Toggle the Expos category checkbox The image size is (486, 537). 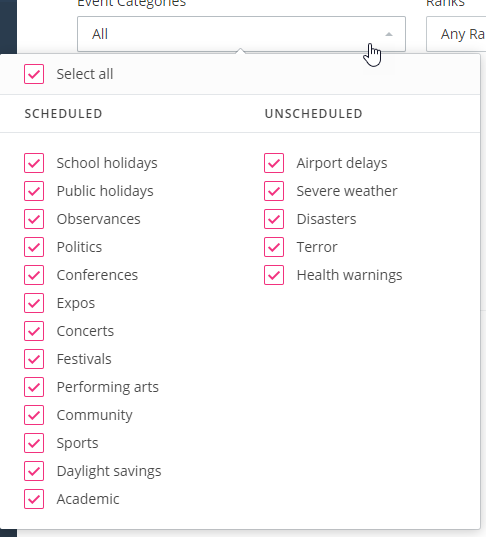34,303
